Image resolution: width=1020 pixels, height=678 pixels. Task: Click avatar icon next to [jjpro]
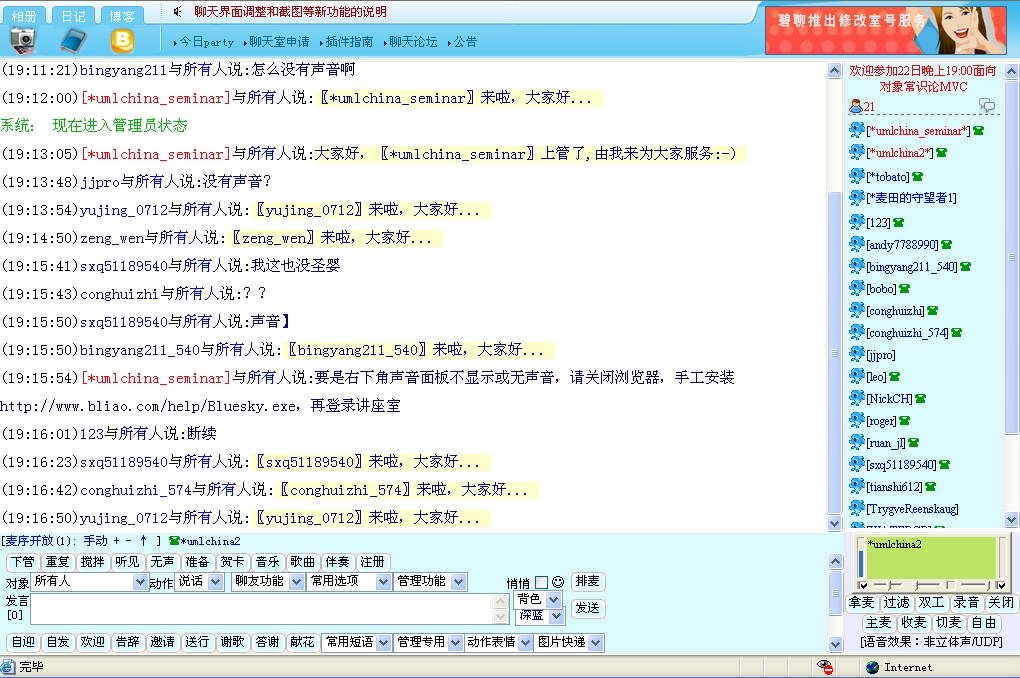point(857,354)
